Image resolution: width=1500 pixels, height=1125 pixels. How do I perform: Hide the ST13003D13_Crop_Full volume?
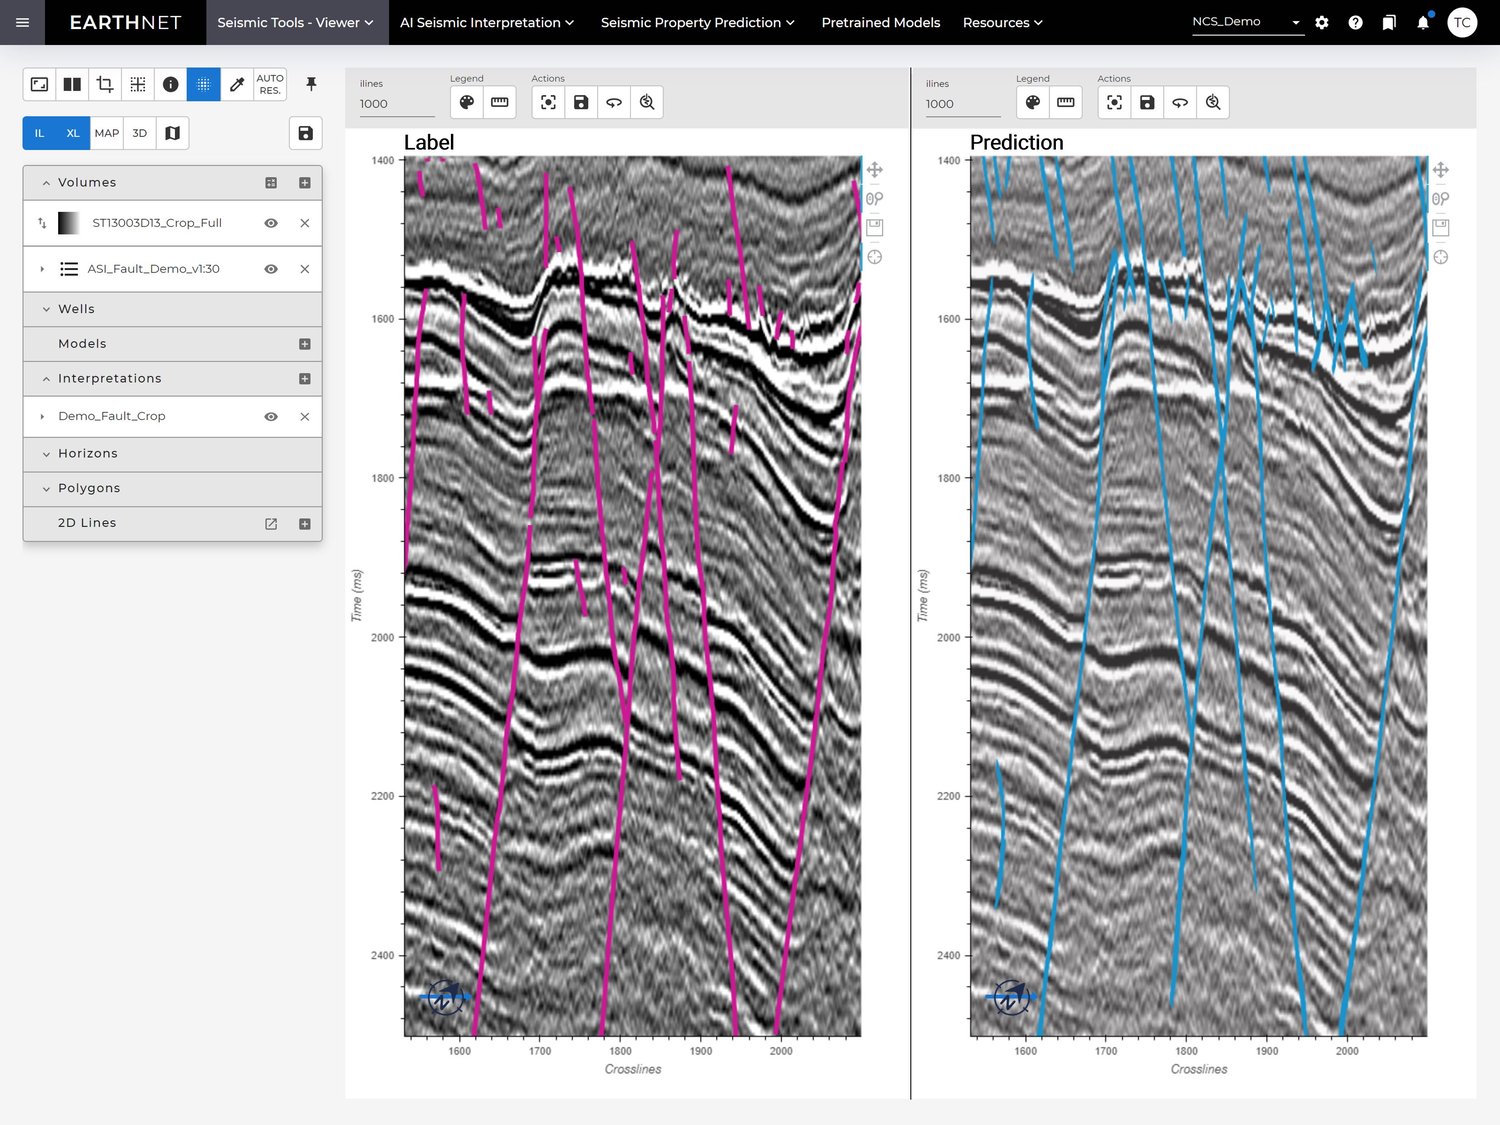click(271, 223)
